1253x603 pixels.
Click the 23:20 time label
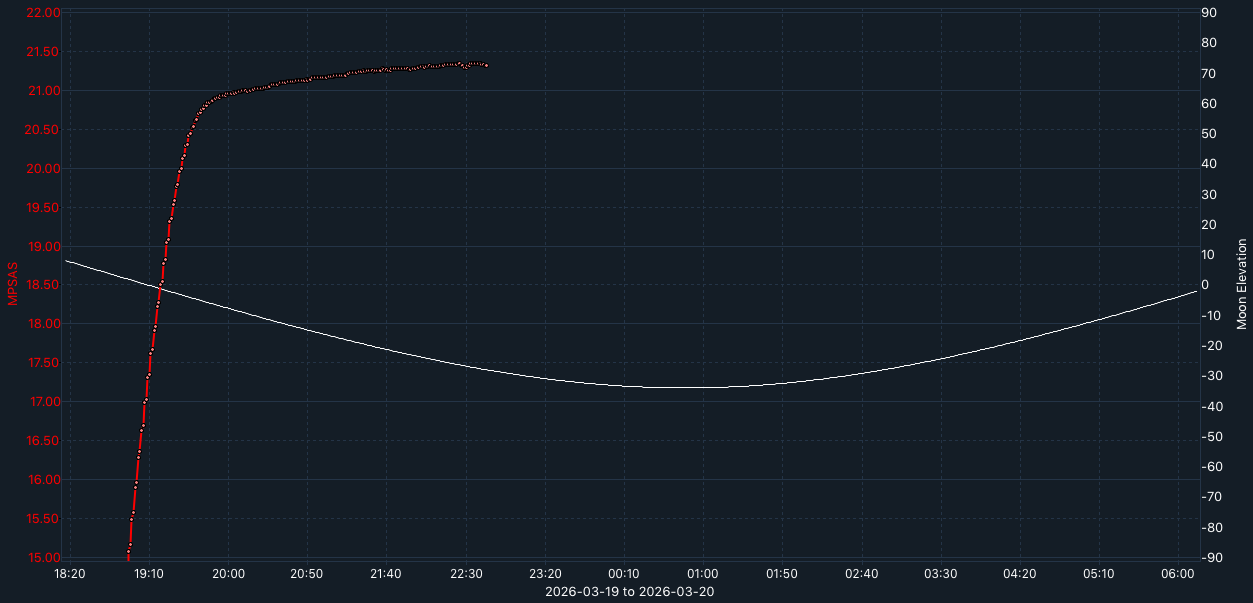(544, 574)
